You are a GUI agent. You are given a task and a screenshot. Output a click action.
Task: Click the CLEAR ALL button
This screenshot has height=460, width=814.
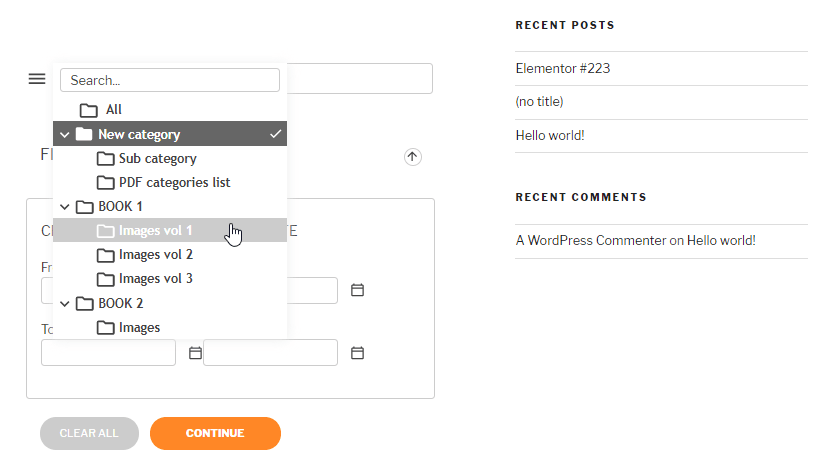[x=89, y=433]
